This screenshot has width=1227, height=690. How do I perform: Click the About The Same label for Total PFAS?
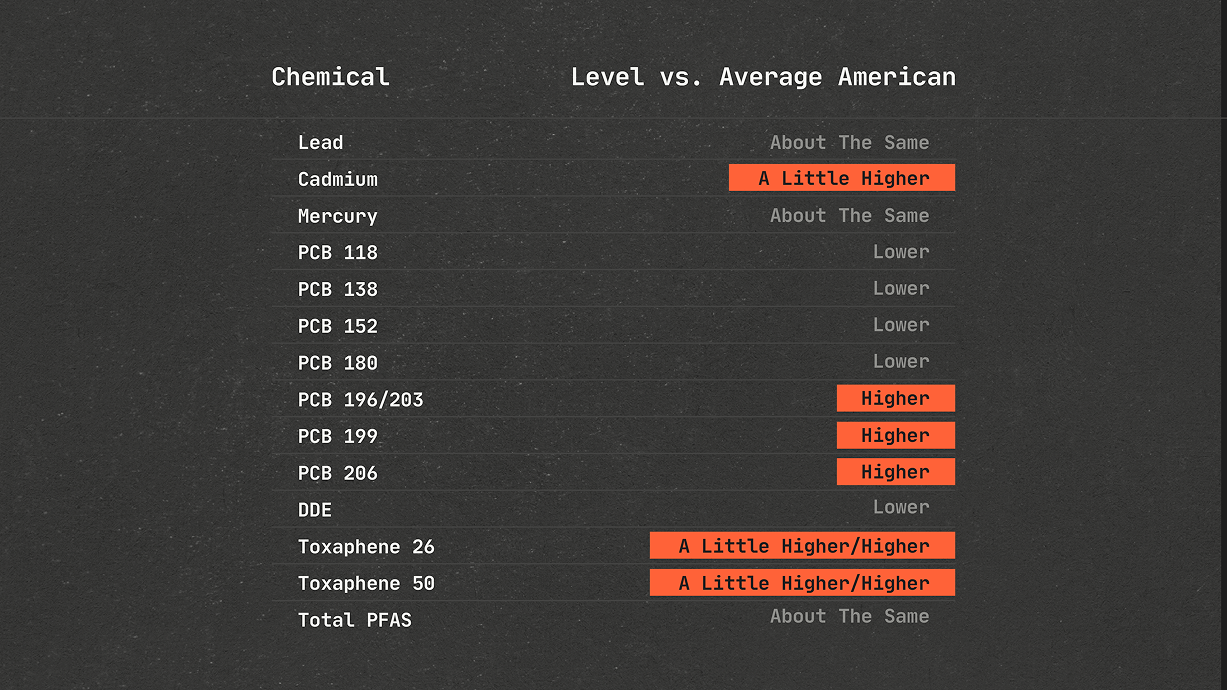click(x=849, y=616)
